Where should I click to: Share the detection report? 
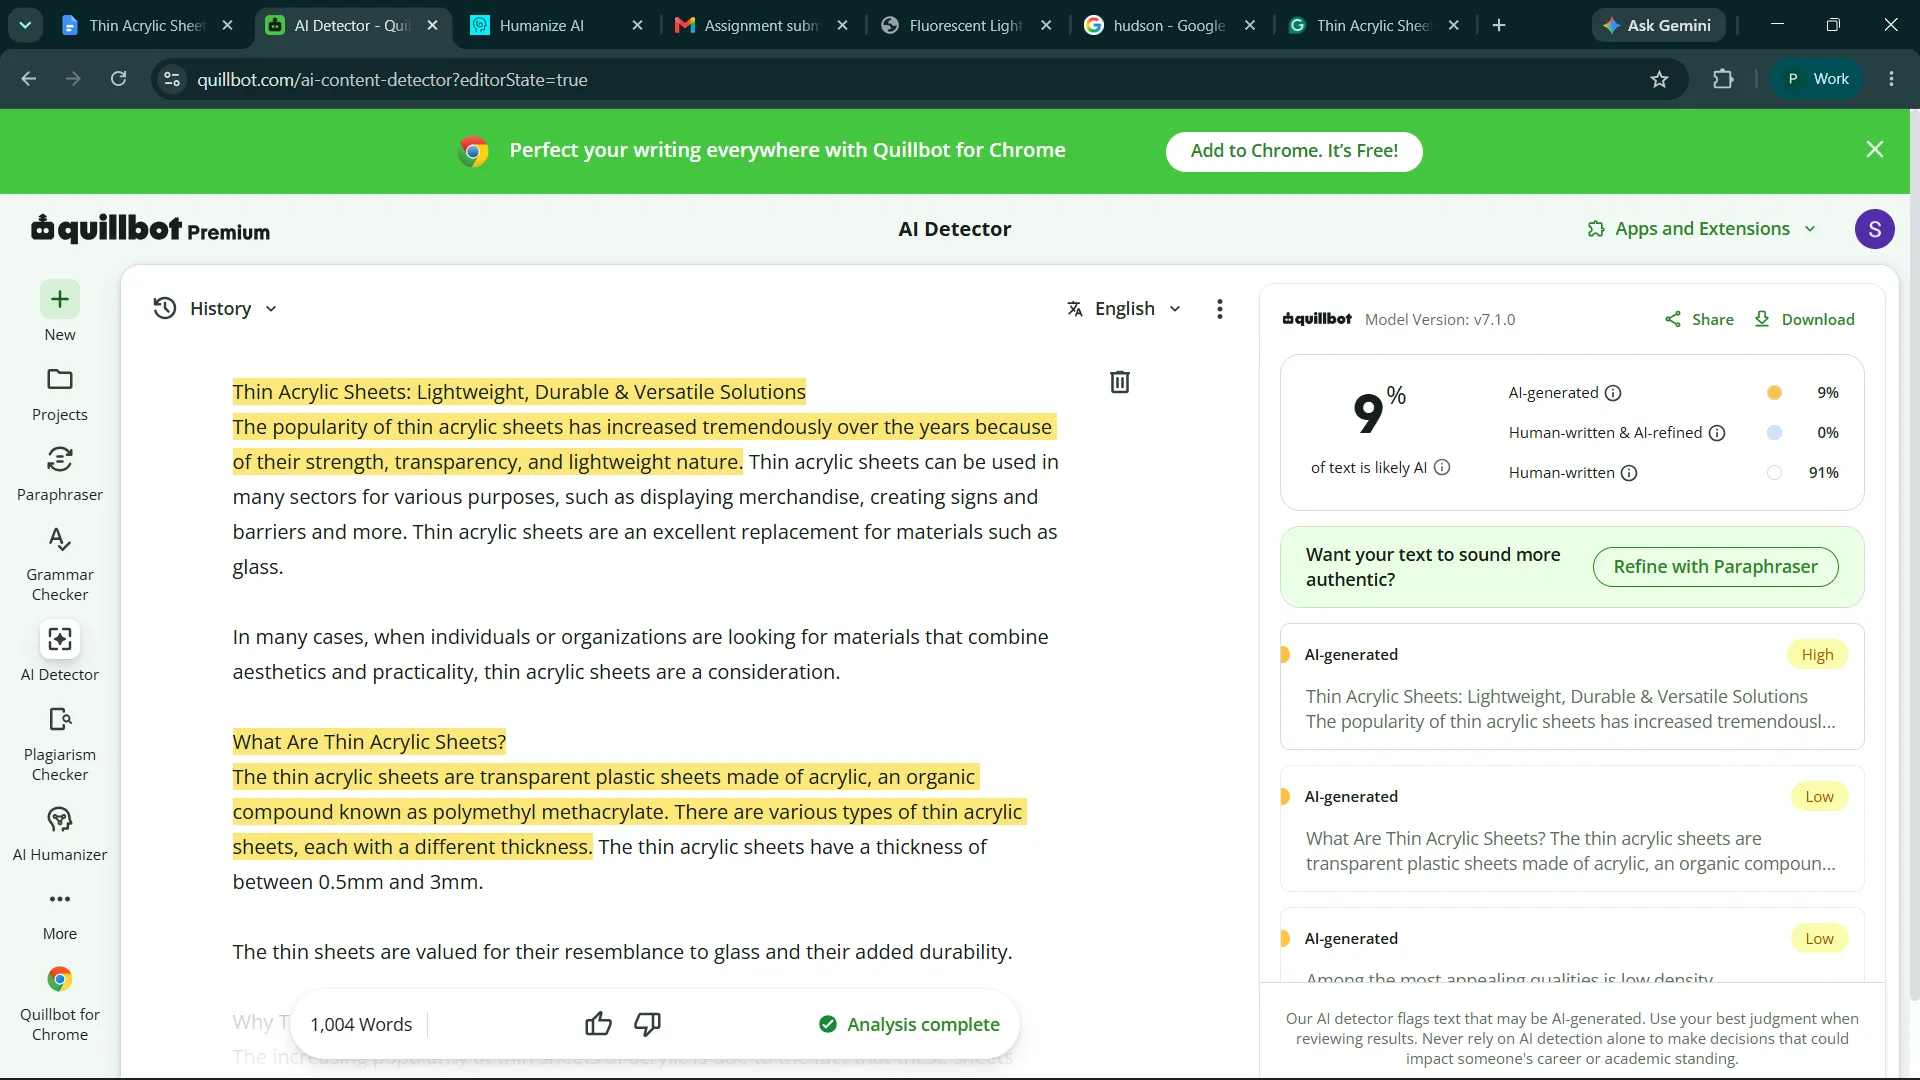coord(1699,319)
